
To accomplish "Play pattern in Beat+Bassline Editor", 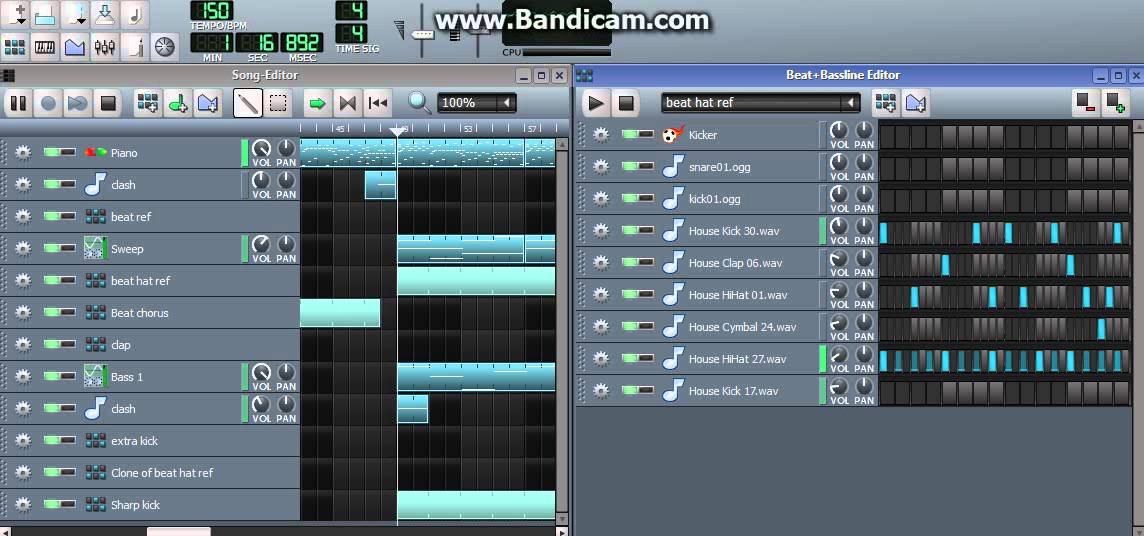I will point(596,103).
